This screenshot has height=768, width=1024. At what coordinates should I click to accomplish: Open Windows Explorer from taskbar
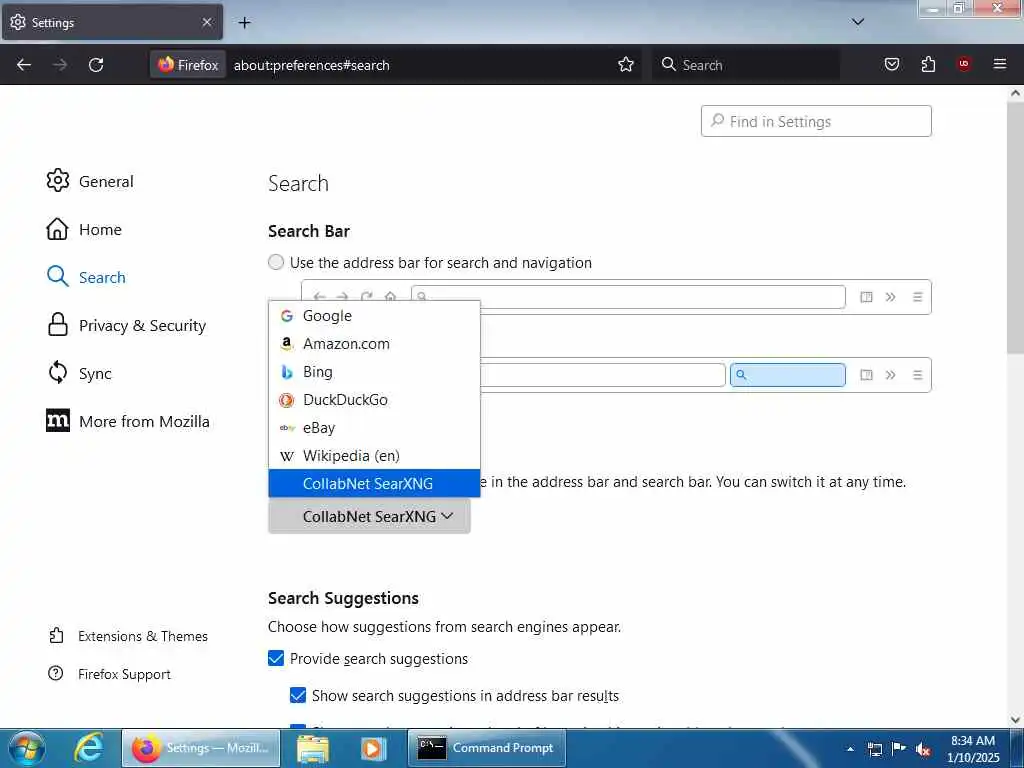313,748
